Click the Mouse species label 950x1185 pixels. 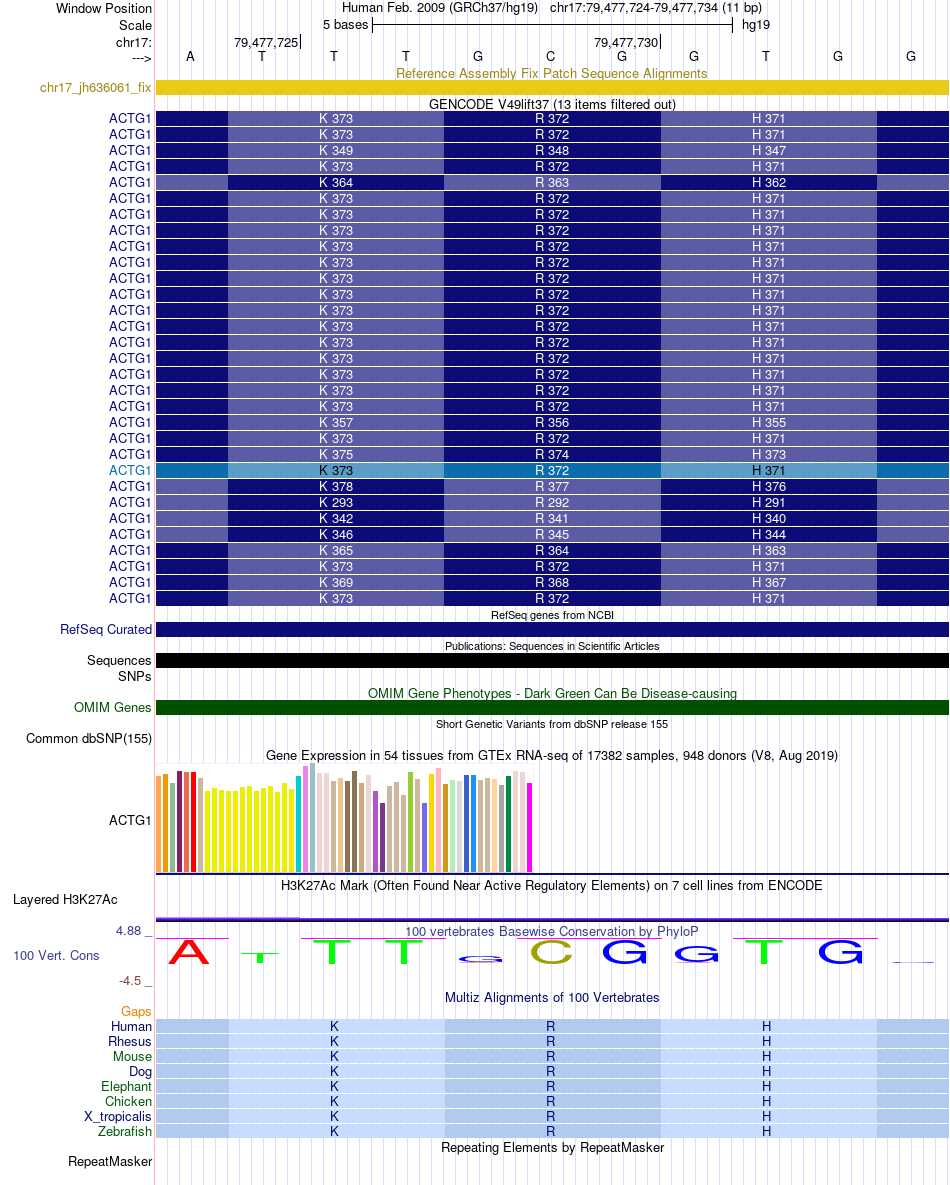click(x=132, y=1057)
